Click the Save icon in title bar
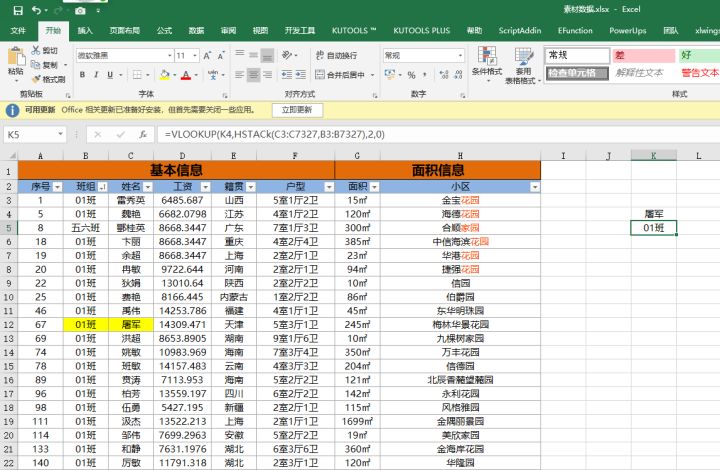Viewport: 720px width, 470px height. 18,10
